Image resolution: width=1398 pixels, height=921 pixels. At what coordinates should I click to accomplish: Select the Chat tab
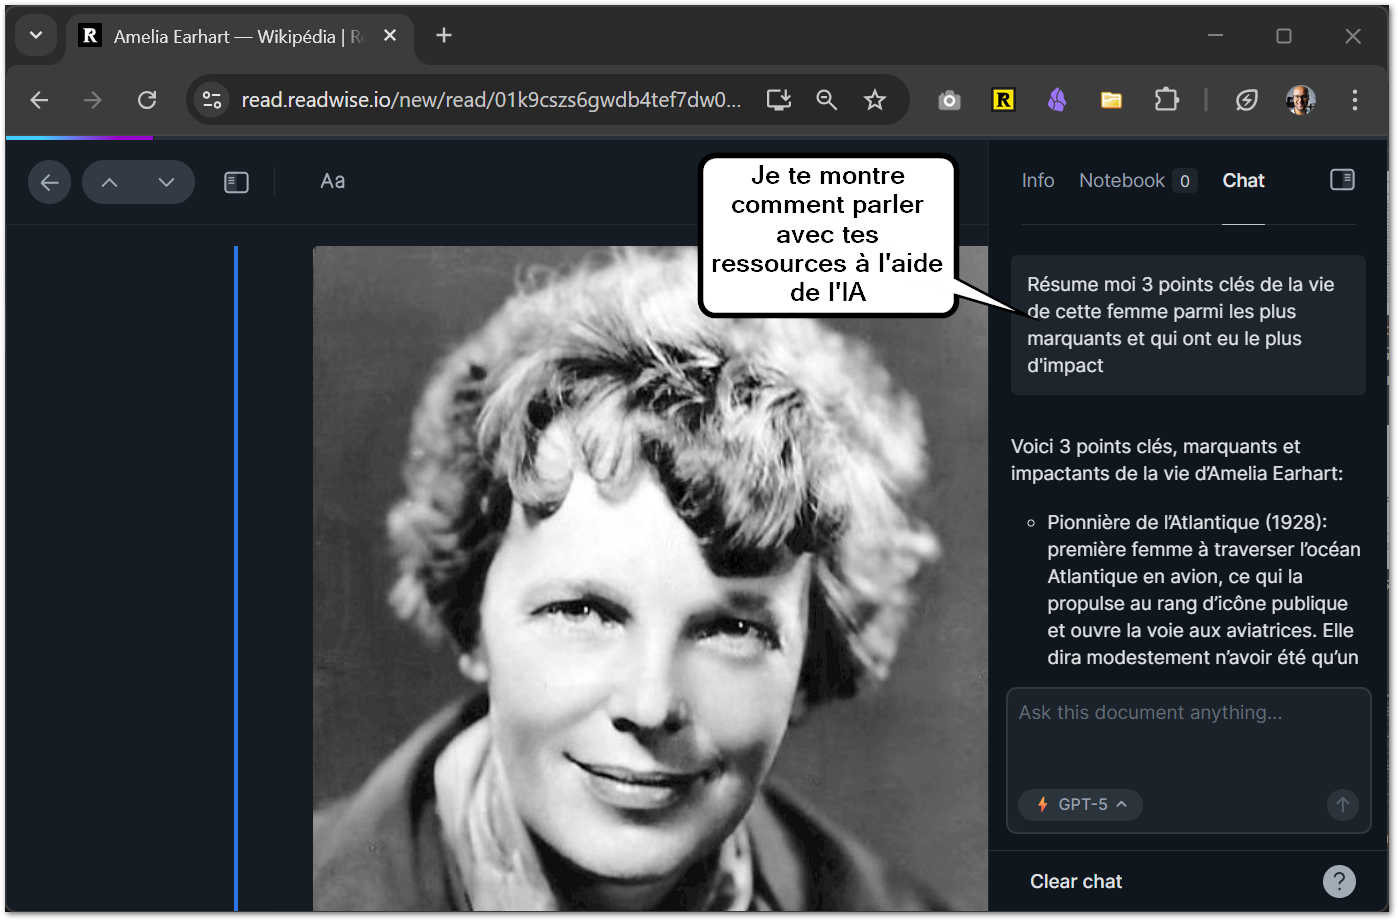pyautogui.click(x=1243, y=181)
